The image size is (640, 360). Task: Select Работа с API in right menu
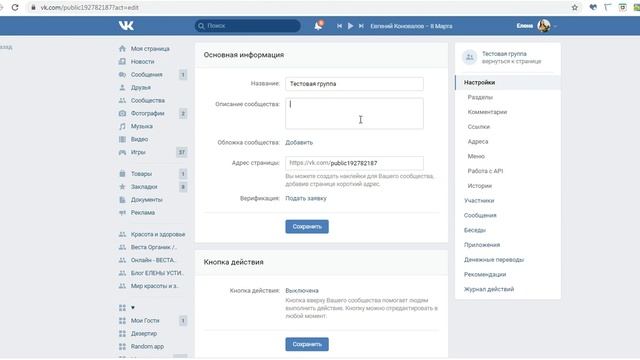tap(485, 171)
